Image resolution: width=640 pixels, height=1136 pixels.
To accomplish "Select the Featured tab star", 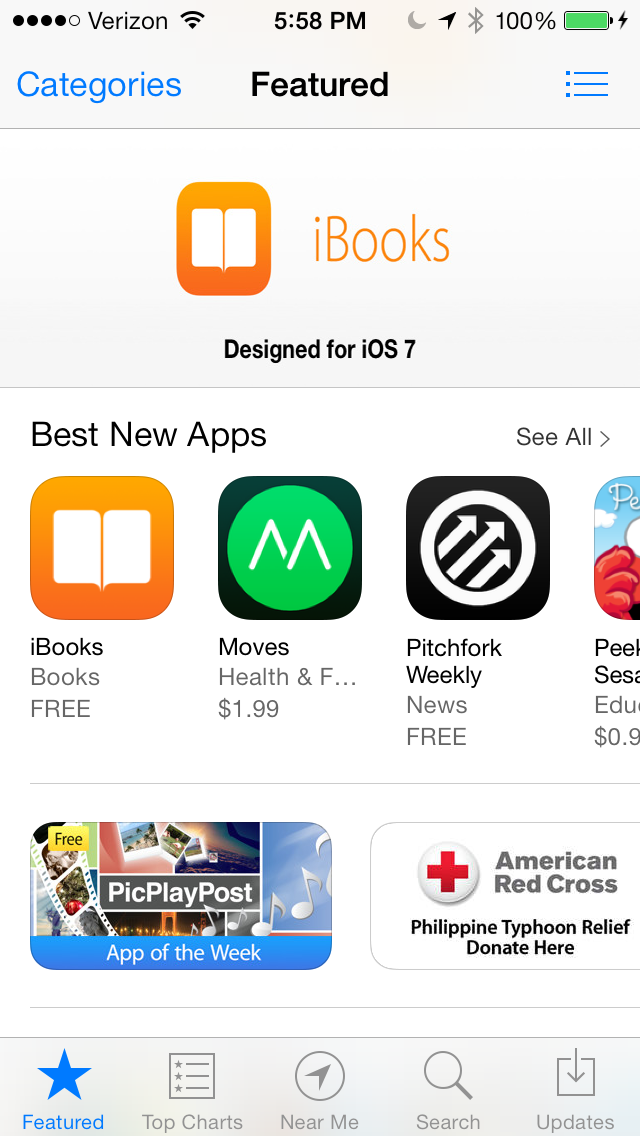I will (64, 1076).
